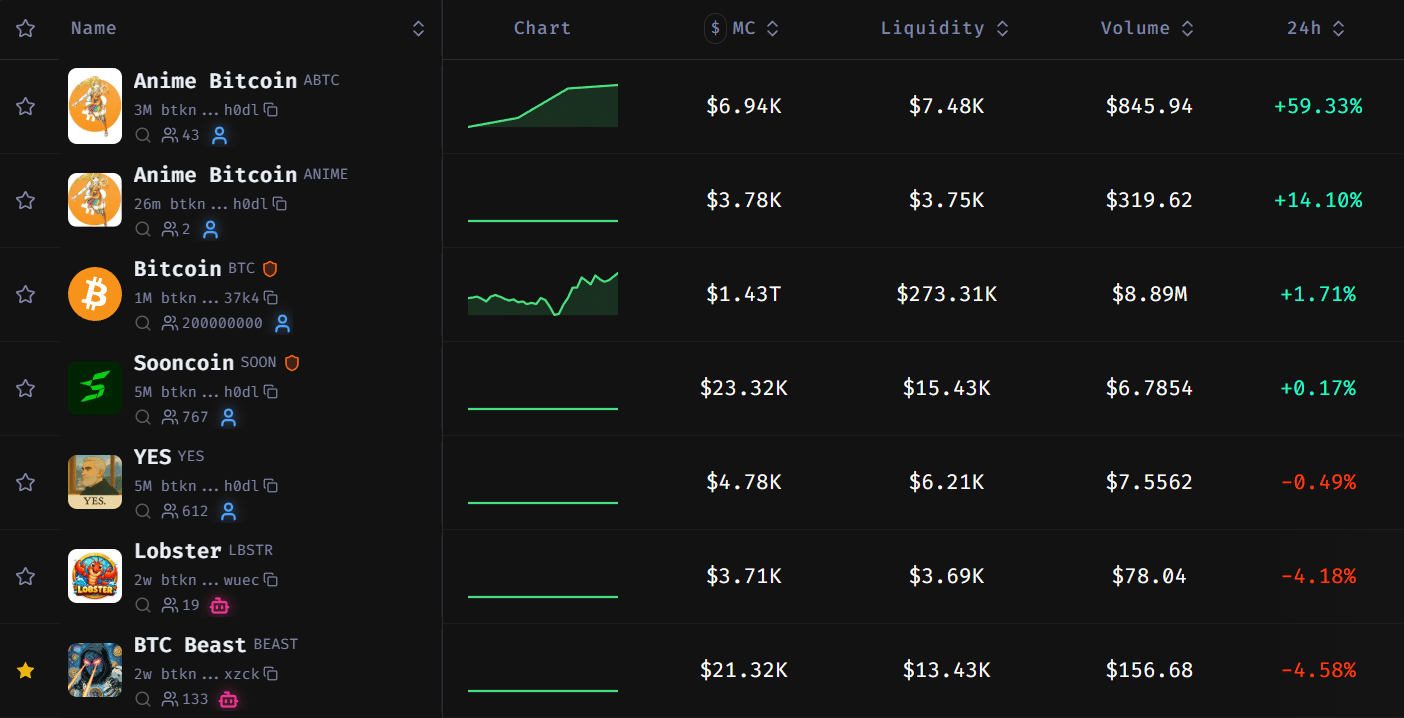Viewport: 1404px width, 718px height.
Task: Click the holders icon on the BTC Beast row
Action: click(170, 699)
